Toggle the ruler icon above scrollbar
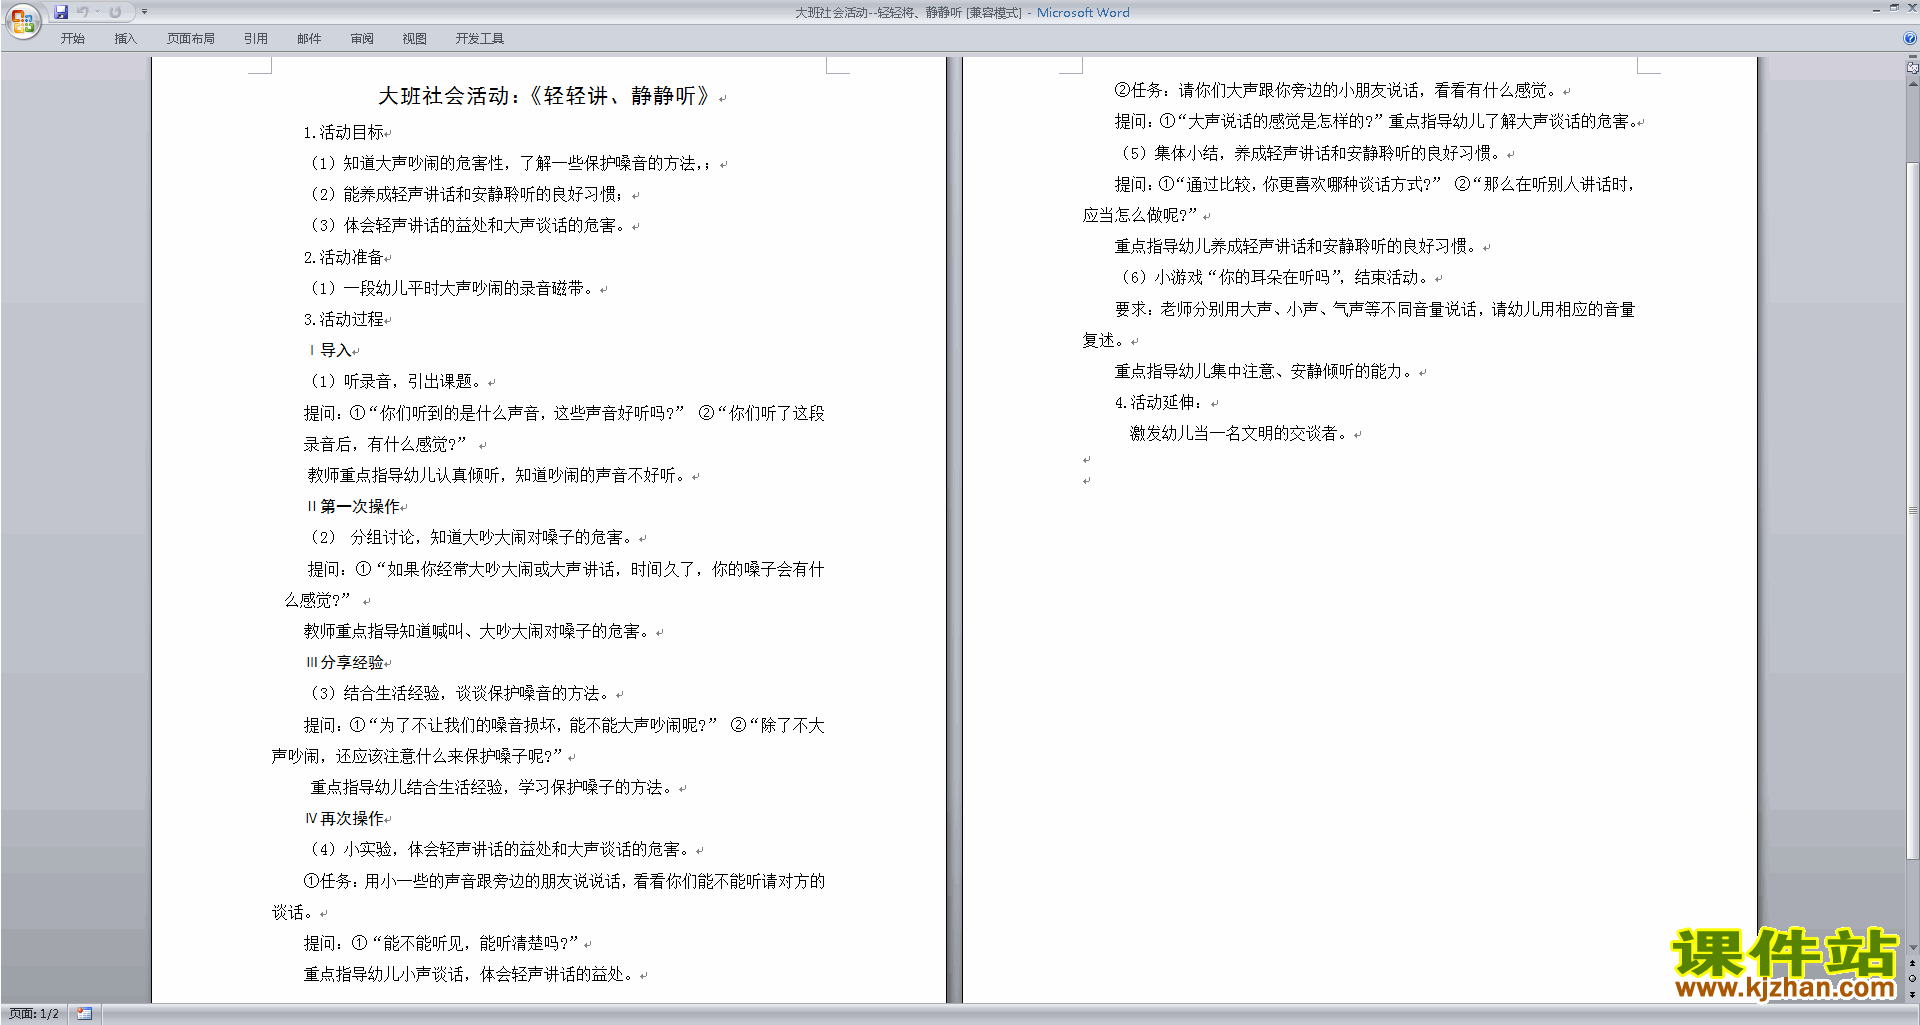1920x1025 pixels. pyautogui.click(x=1912, y=68)
